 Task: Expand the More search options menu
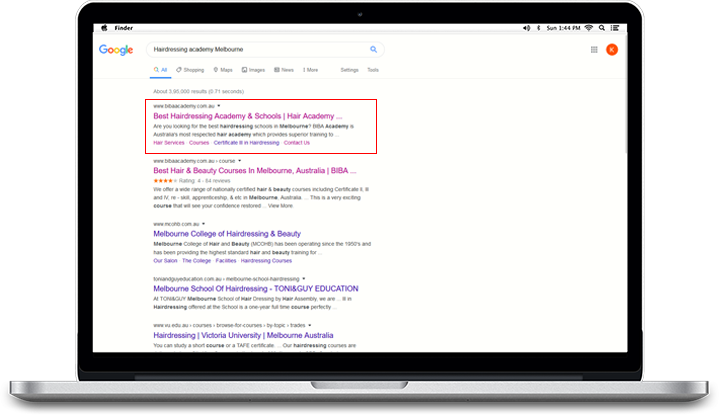click(x=310, y=70)
